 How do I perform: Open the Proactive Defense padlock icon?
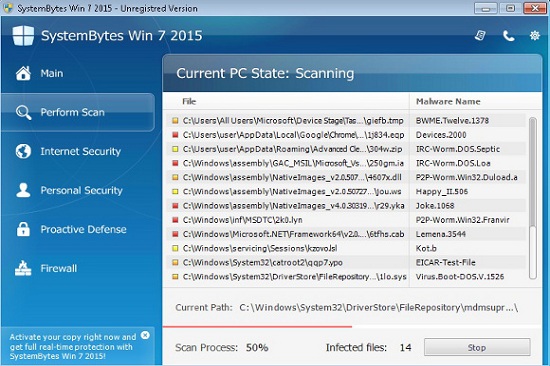(x=23, y=229)
